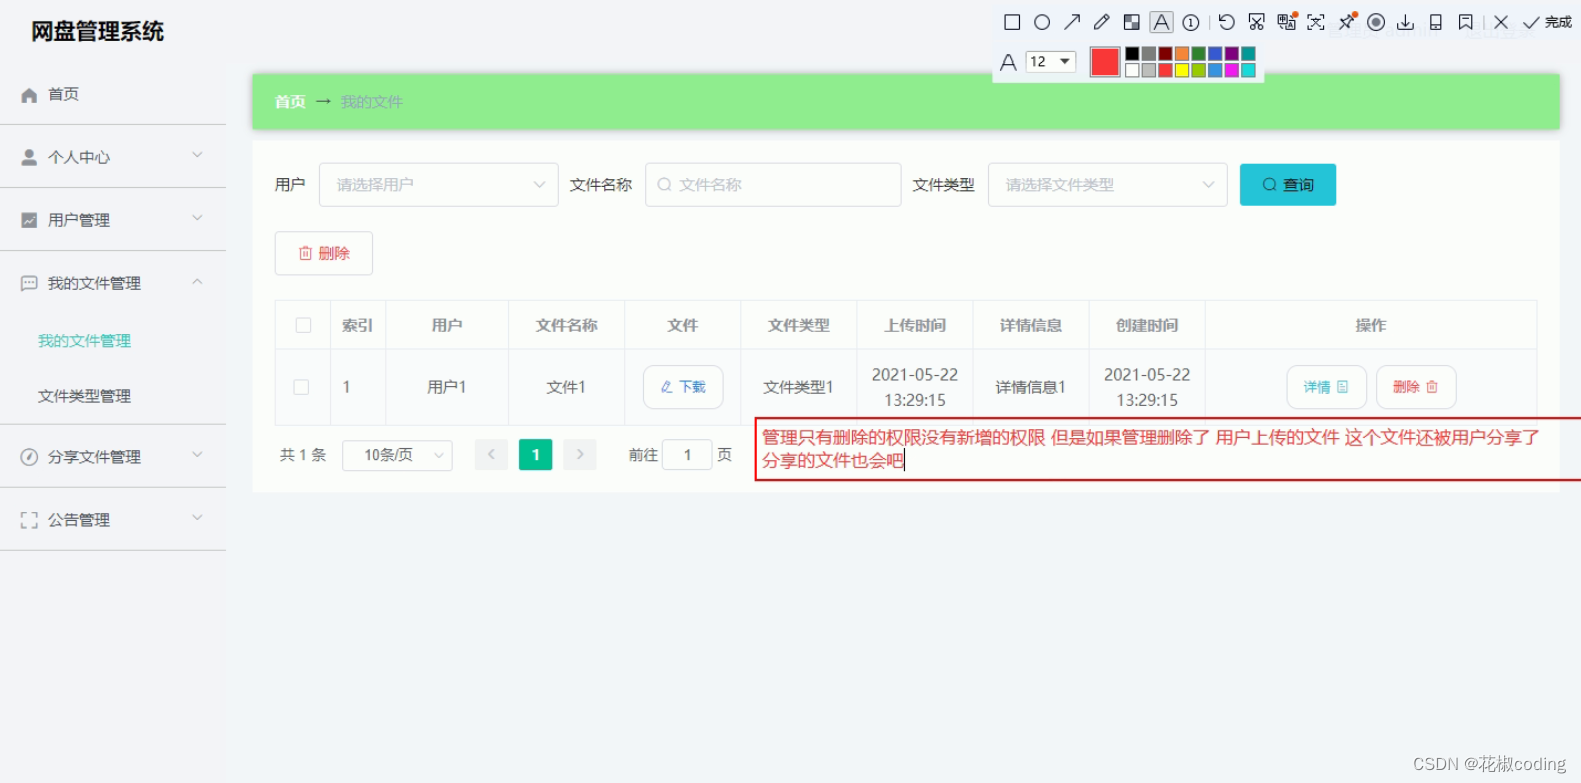1581x783 pixels.
Task: Collapse the 我的文件管理 menu
Action: pos(113,283)
